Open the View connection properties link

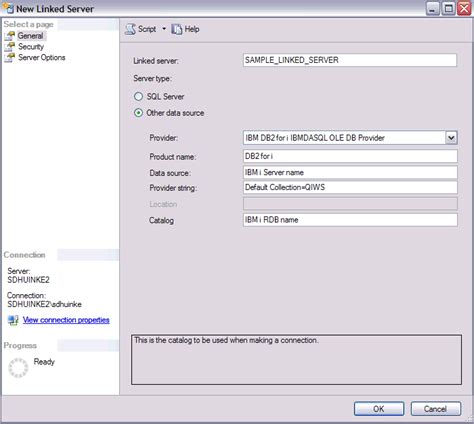tap(66, 320)
